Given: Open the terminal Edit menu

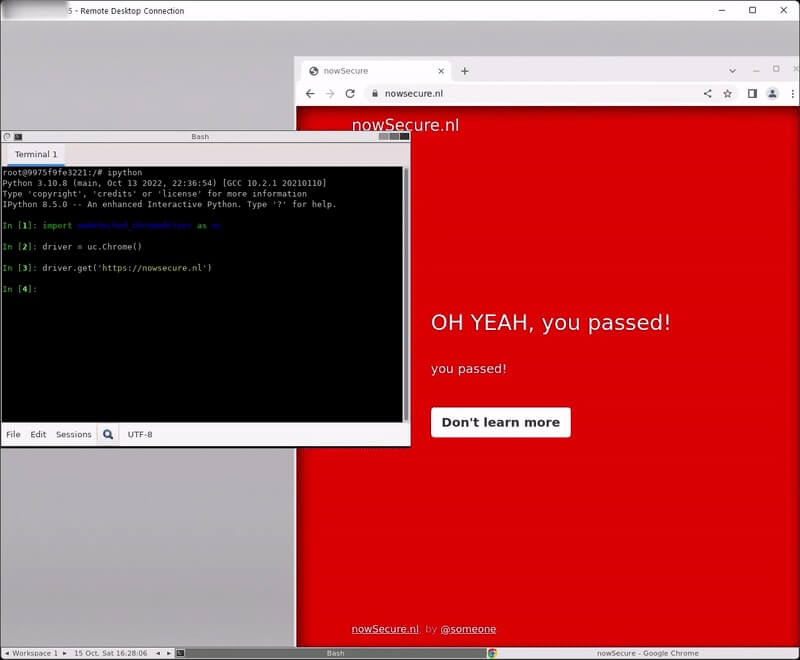Looking at the screenshot, I should pyautogui.click(x=38, y=434).
